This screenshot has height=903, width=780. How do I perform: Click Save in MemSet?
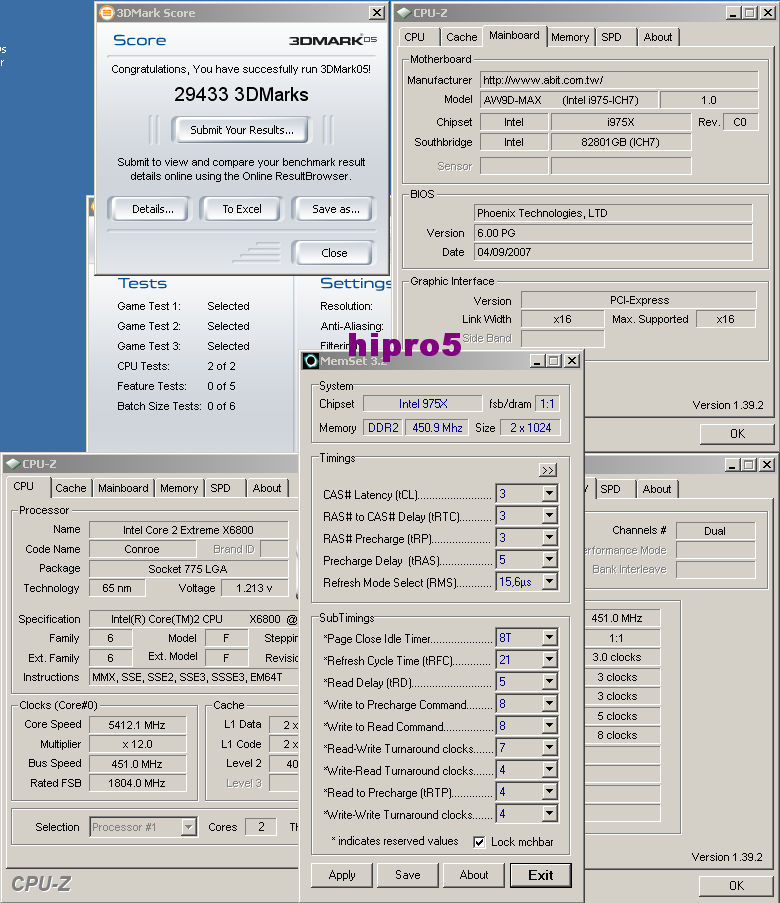408,875
